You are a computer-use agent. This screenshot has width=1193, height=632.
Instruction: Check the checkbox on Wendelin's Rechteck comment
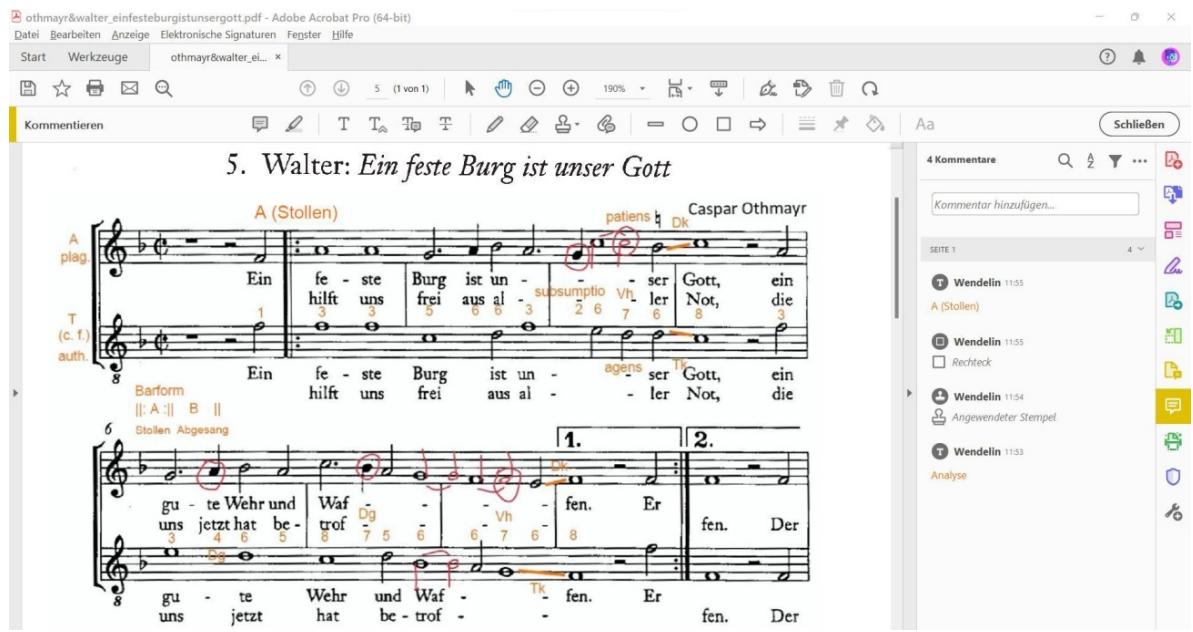(939, 362)
